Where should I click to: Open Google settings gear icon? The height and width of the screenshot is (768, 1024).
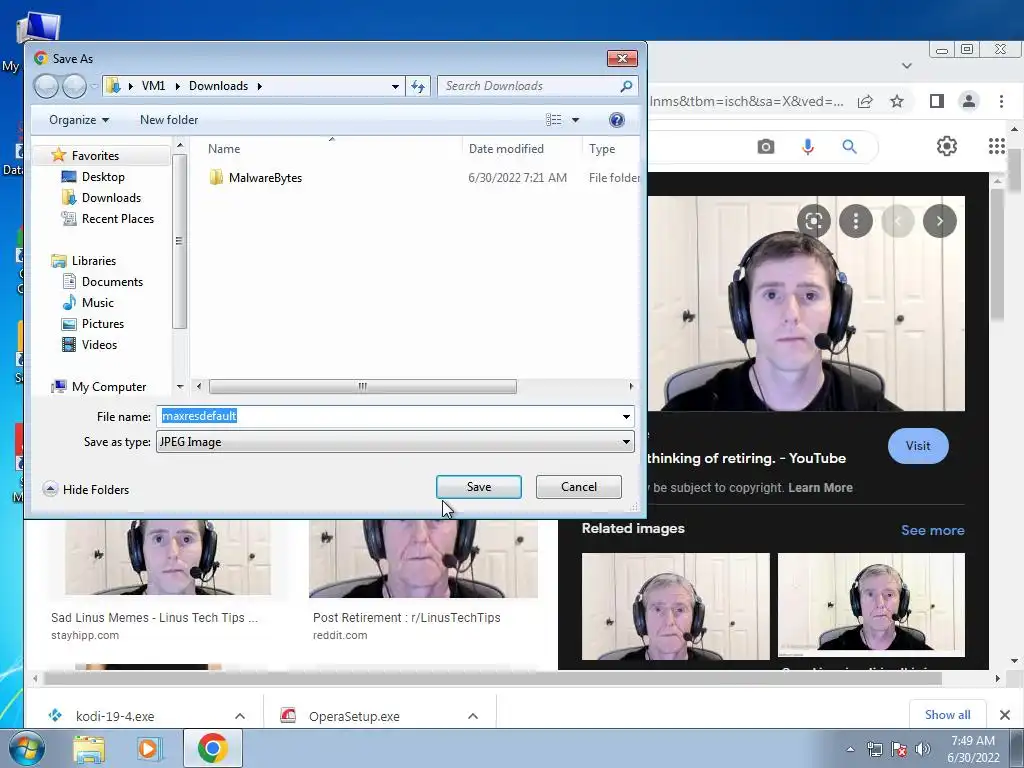click(947, 146)
